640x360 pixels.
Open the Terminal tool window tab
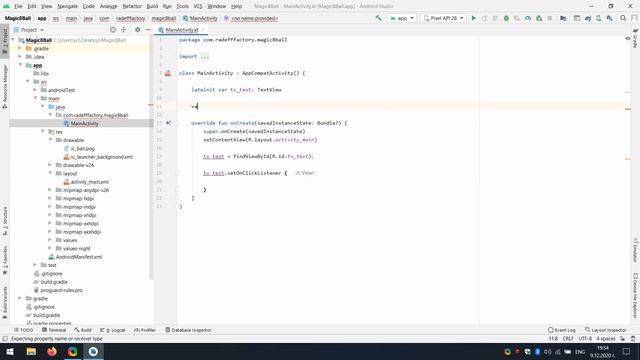54,330
